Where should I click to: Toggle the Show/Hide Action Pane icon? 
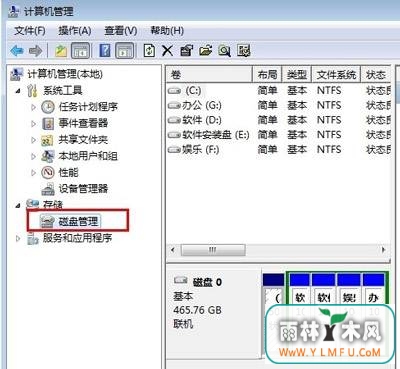pyautogui.click(x=124, y=51)
